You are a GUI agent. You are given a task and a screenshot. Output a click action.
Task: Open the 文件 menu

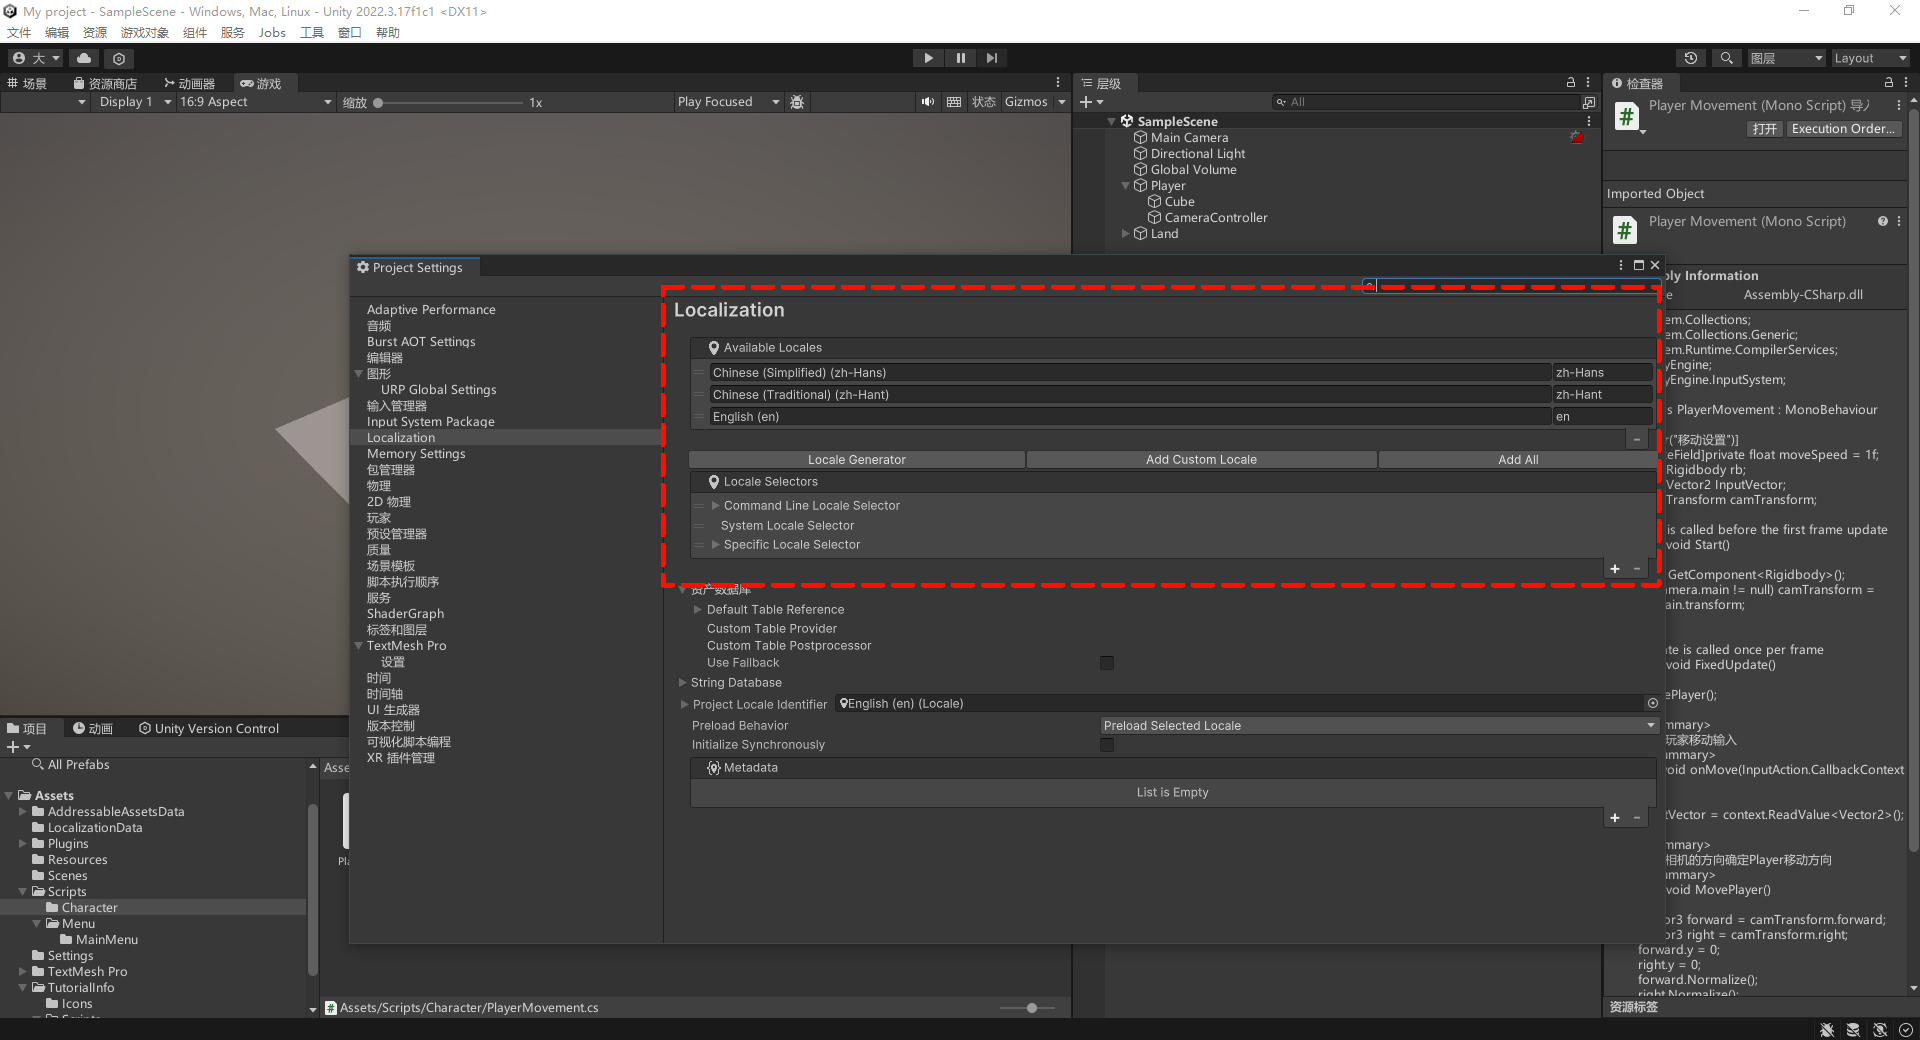(19, 32)
